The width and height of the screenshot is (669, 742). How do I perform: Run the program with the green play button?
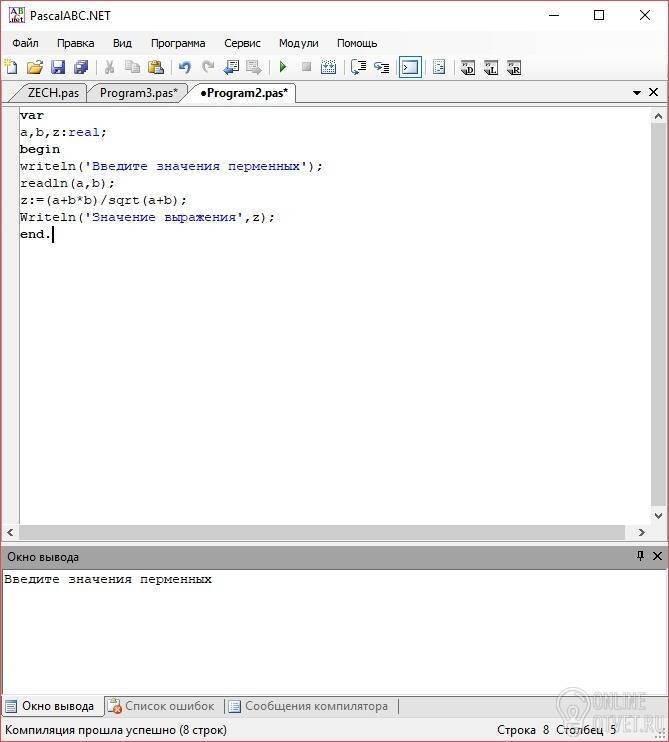[283, 67]
